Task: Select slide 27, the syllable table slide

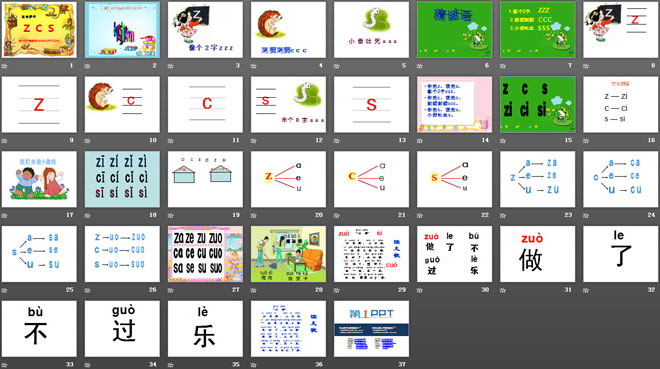Action: pyautogui.click(x=205, y=254)
